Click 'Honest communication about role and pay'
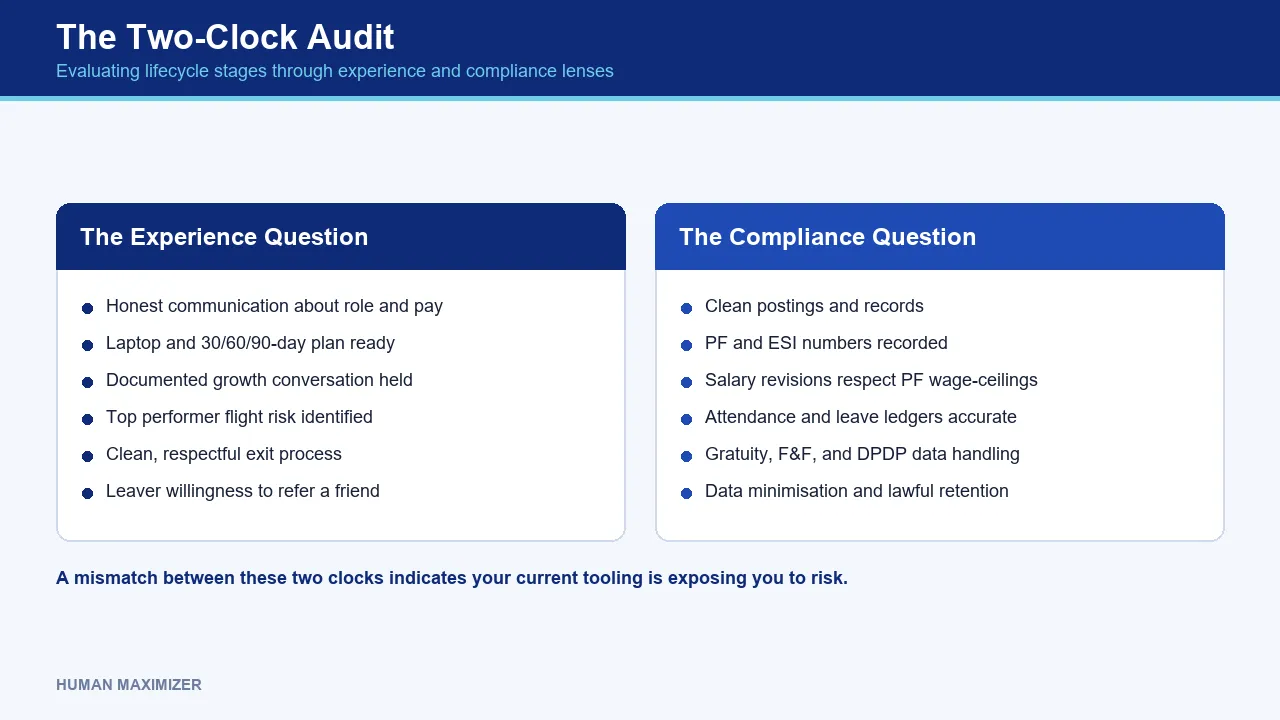 (x=274, y=306)
